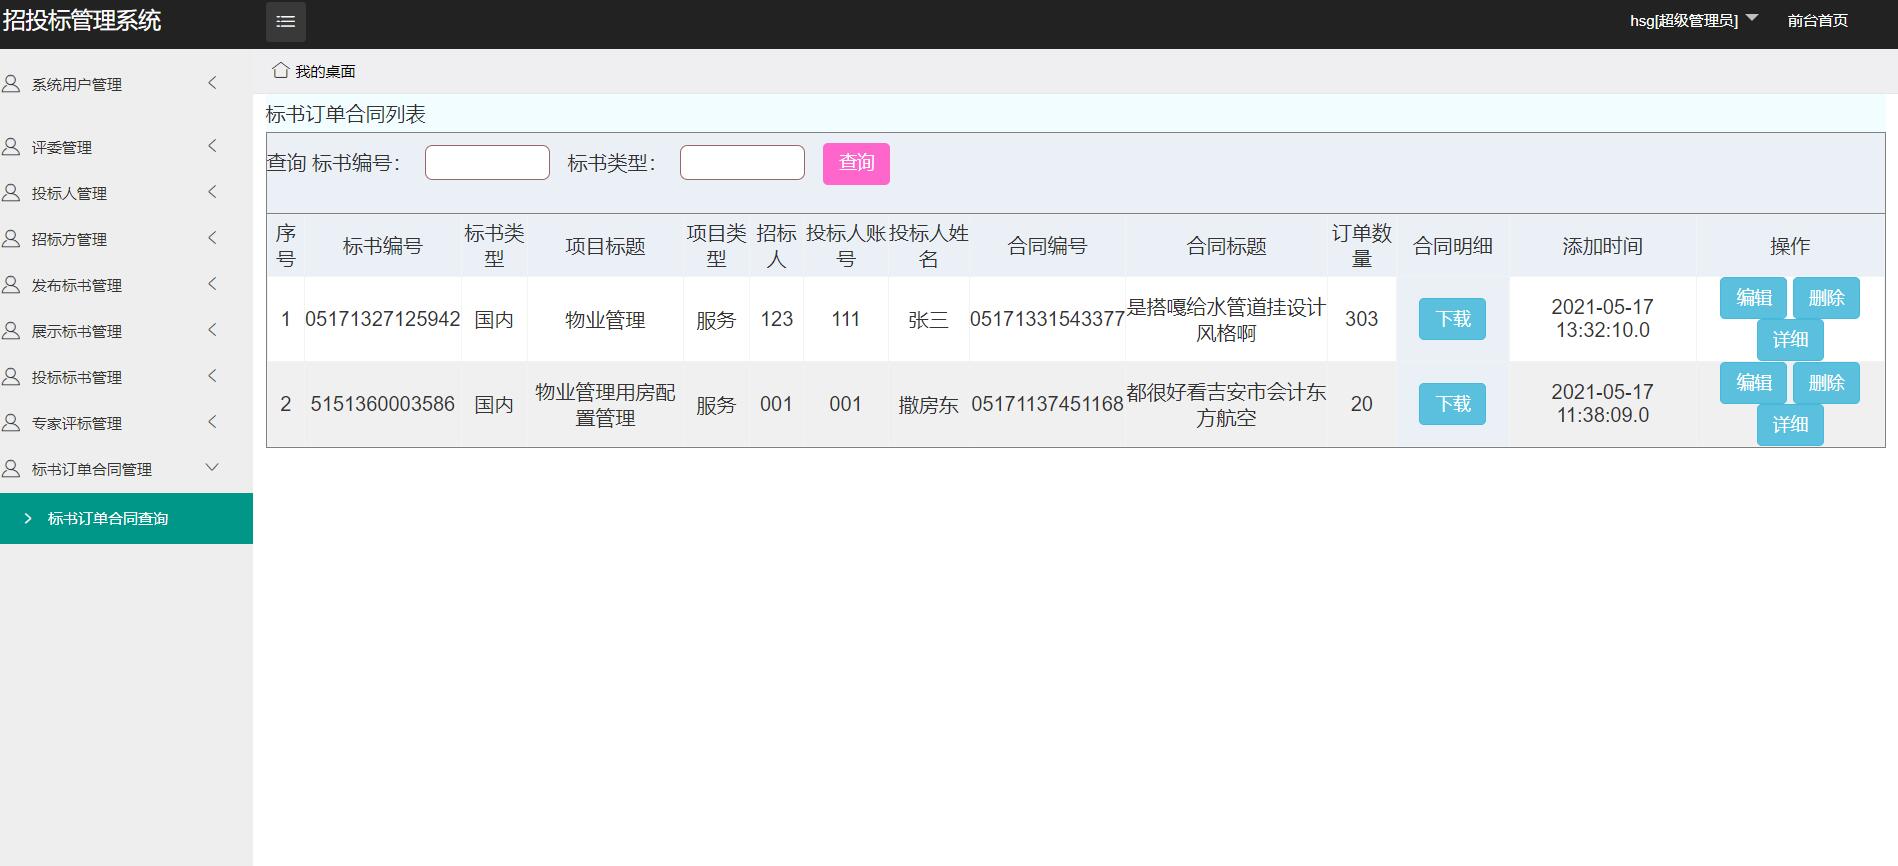Image resolution: width=1898 pixels, height=866 pixels.
Task: Click the pink 查询 button
Action: pyautogui.click(x=856, y=163)
